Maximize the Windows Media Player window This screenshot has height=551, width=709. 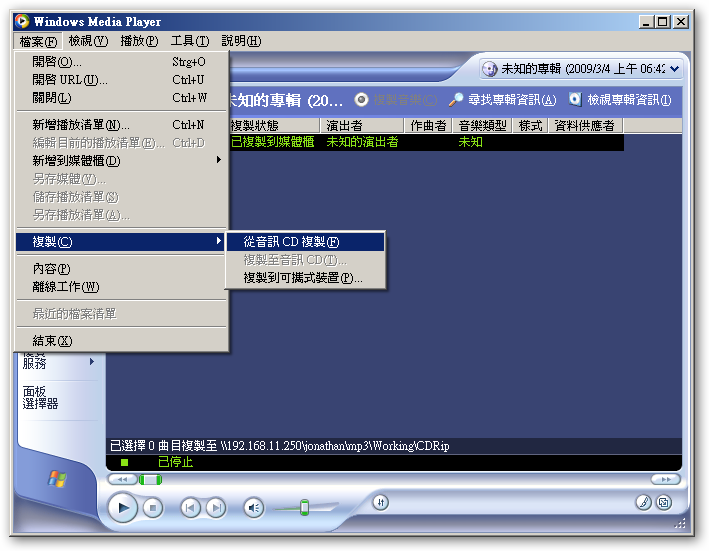(x=663, y=22)
